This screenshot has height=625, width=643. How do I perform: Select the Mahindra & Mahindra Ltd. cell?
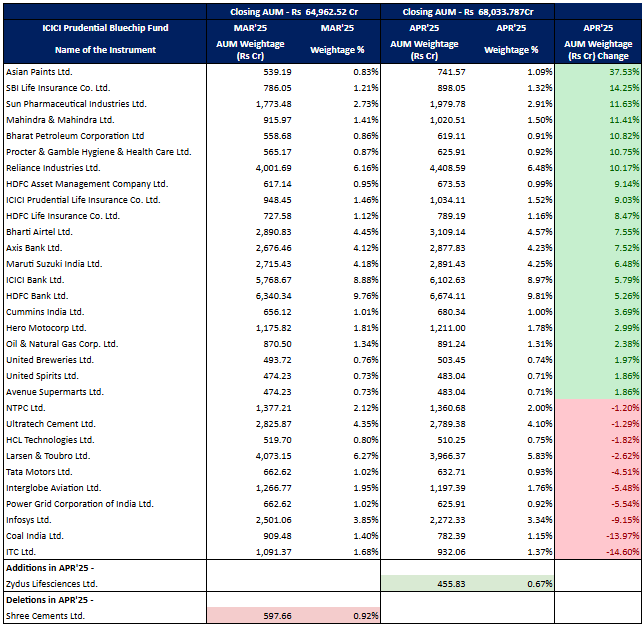click(x=60, y=120)
